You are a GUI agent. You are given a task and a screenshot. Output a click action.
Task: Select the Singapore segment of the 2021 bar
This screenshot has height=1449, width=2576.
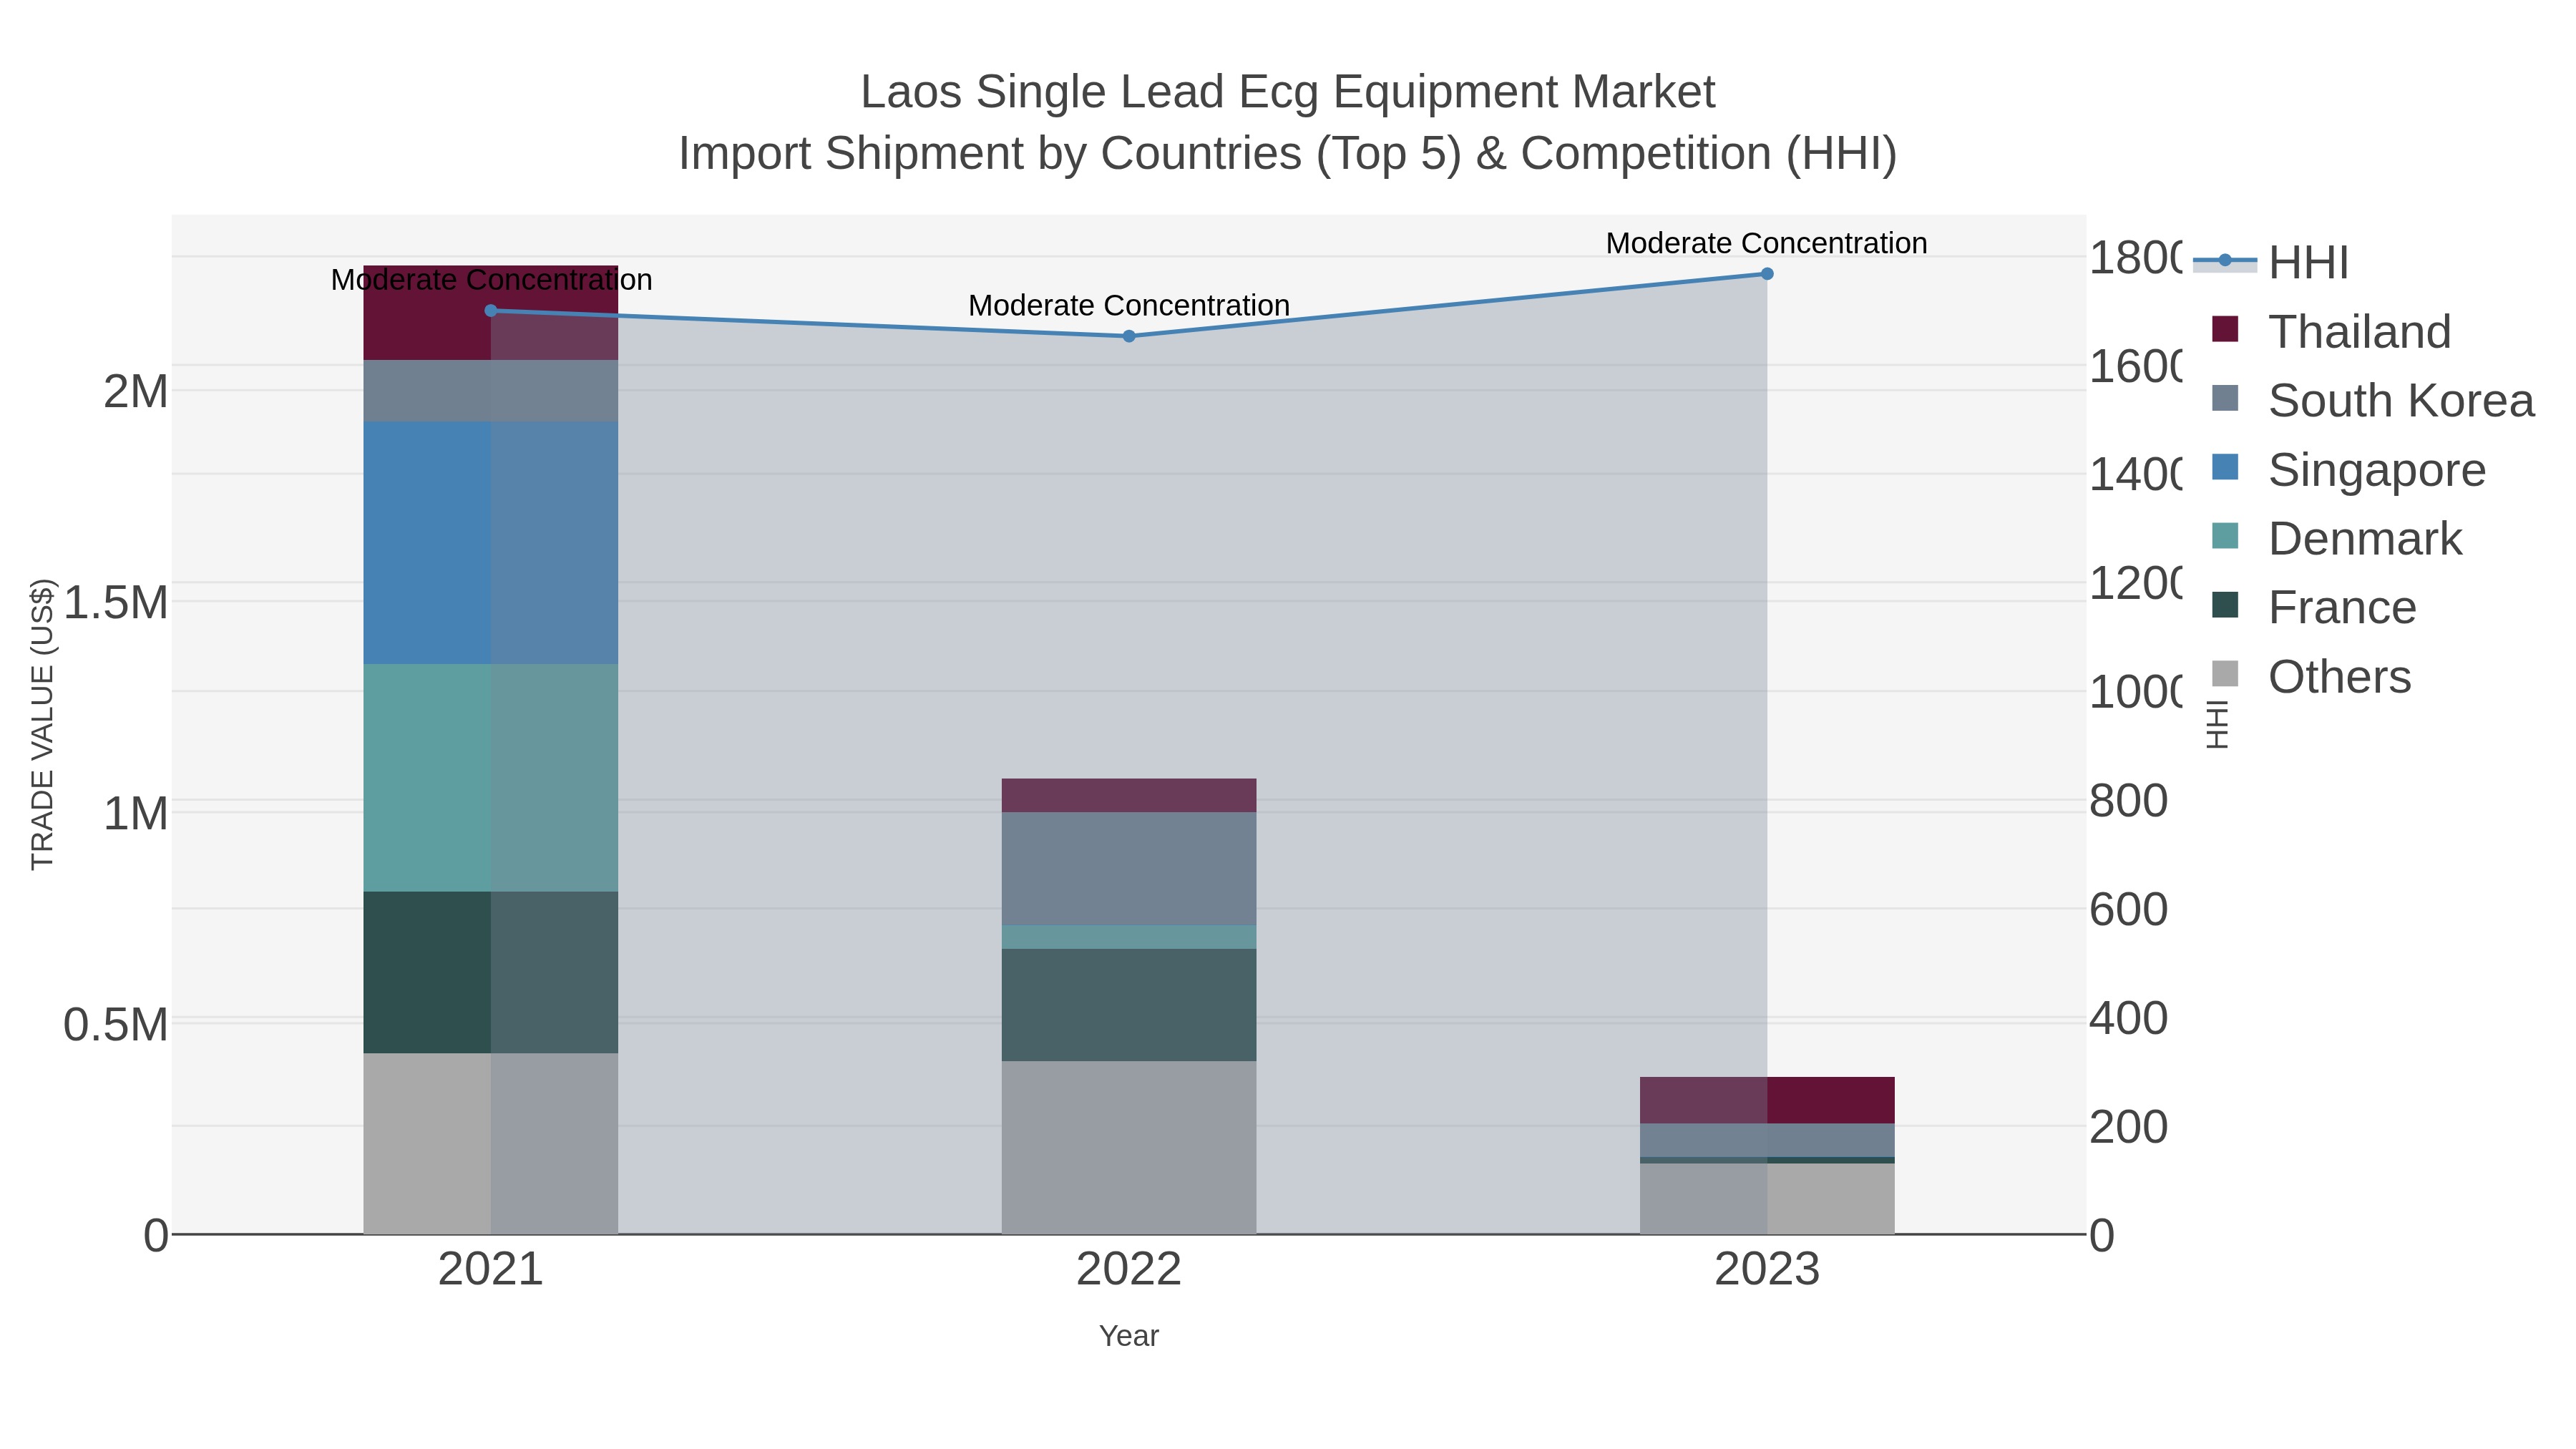tap(491, 542)
